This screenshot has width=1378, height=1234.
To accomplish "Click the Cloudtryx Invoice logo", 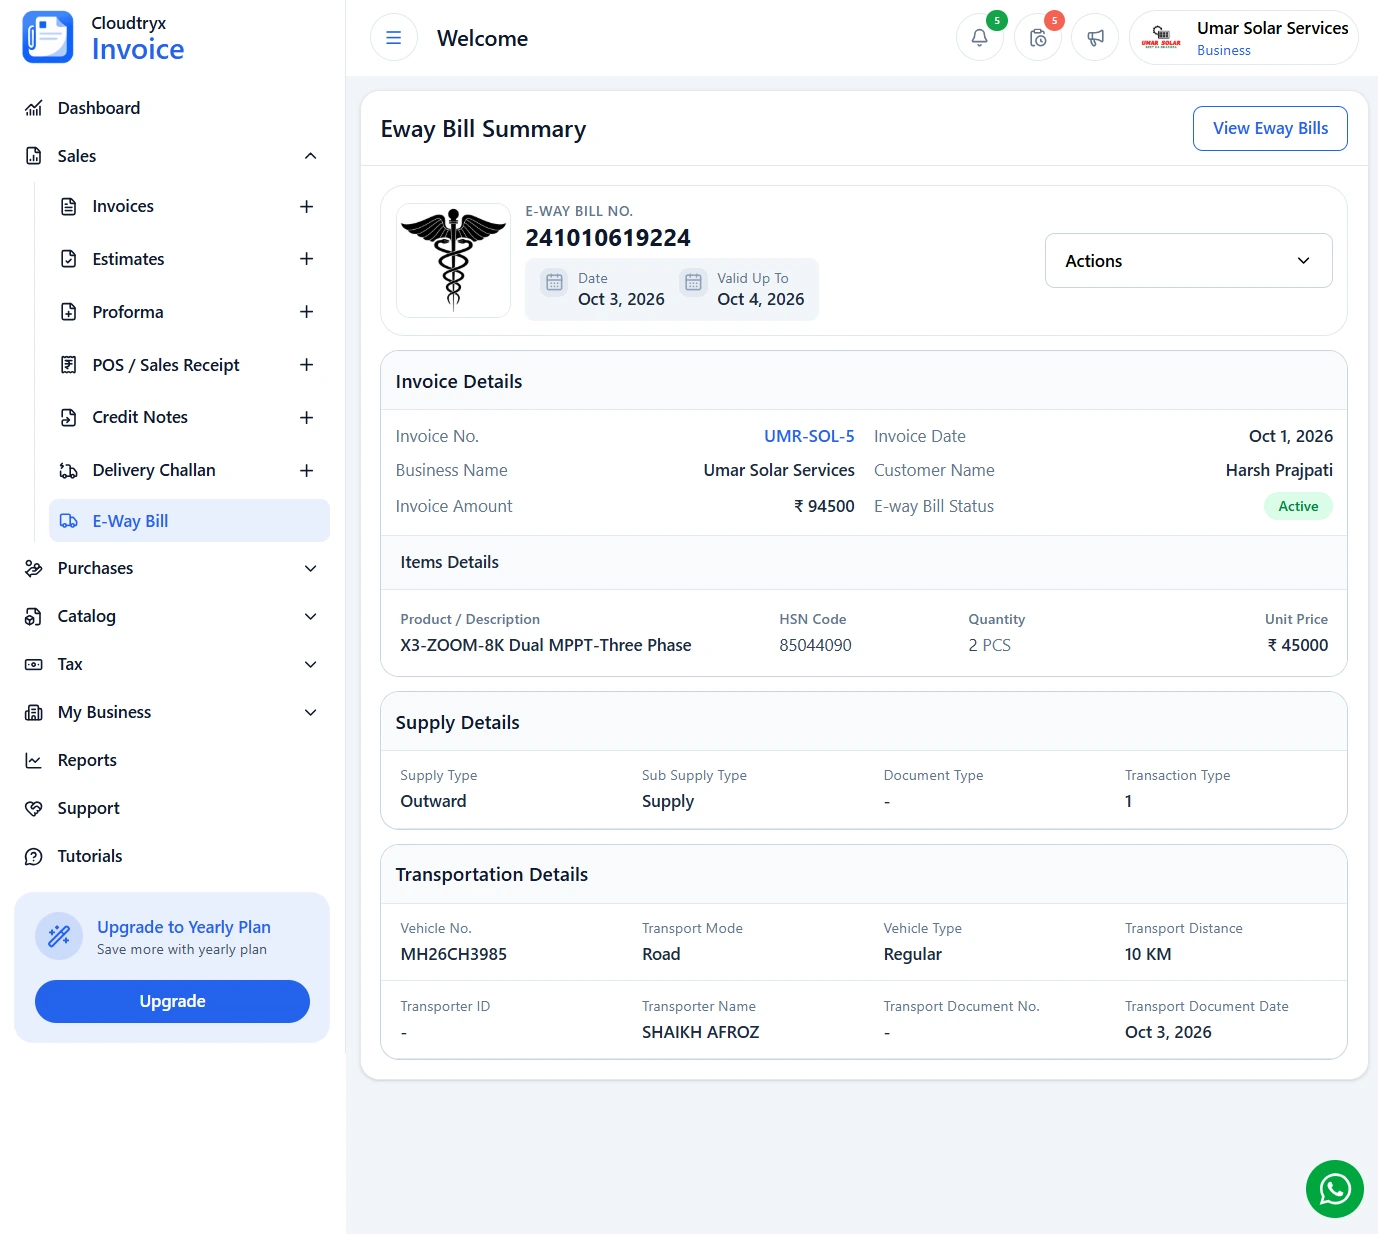I will point(104,37).
